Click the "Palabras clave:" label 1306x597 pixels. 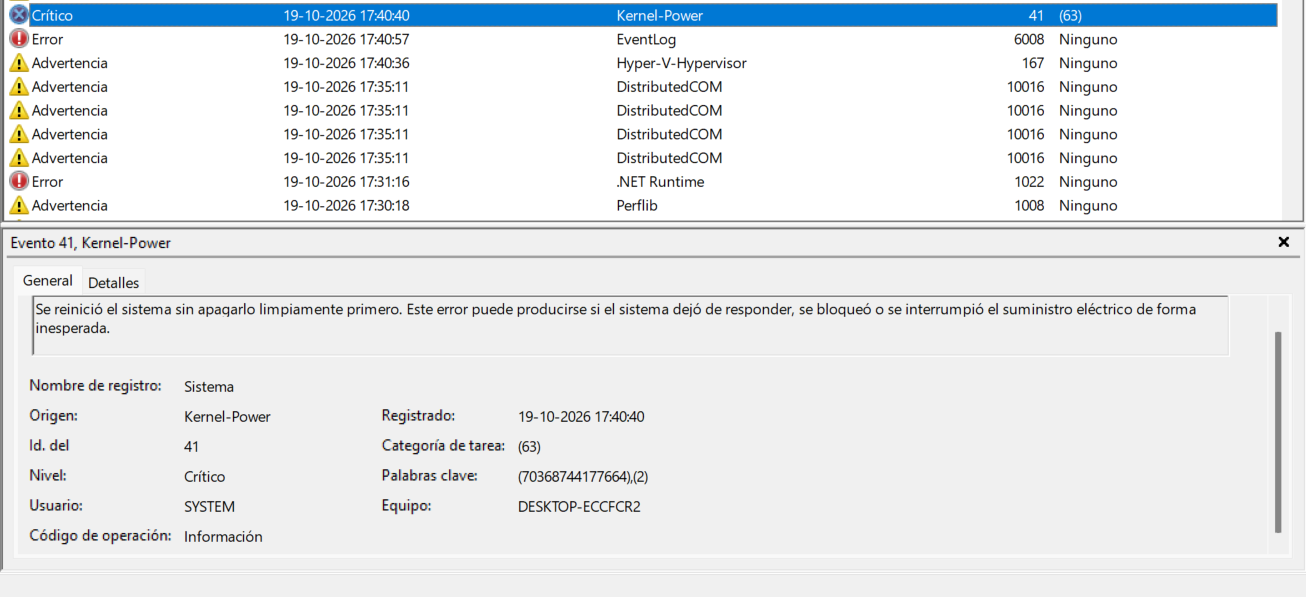(430, 476)
